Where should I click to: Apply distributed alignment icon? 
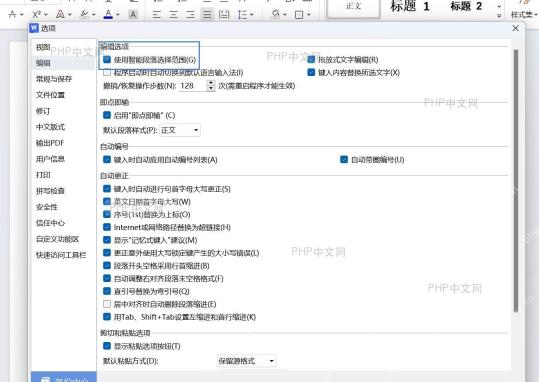pyautogui.click(x=224, y=14)
